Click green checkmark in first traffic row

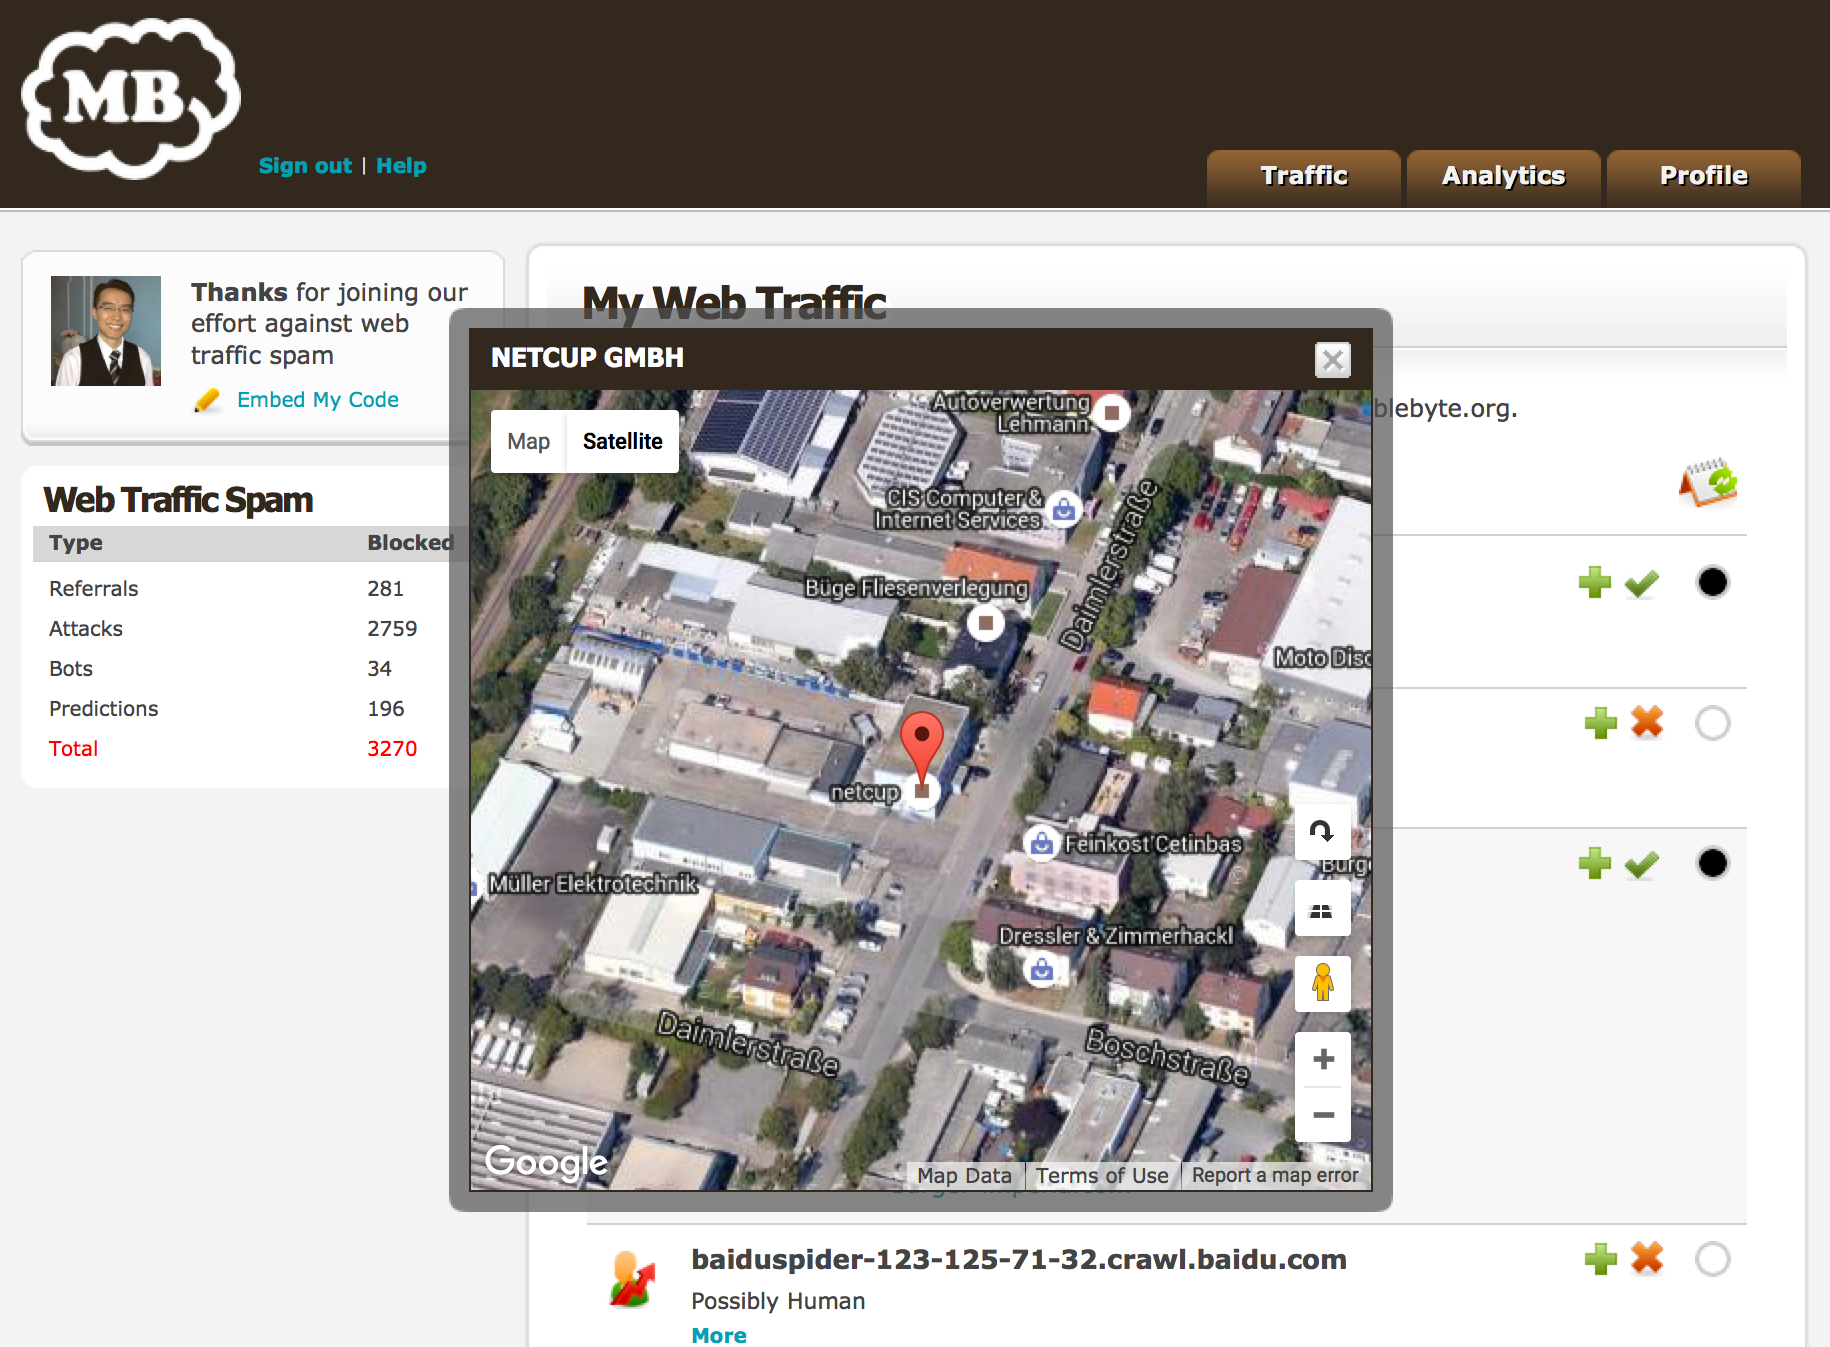click(1642, 583)
